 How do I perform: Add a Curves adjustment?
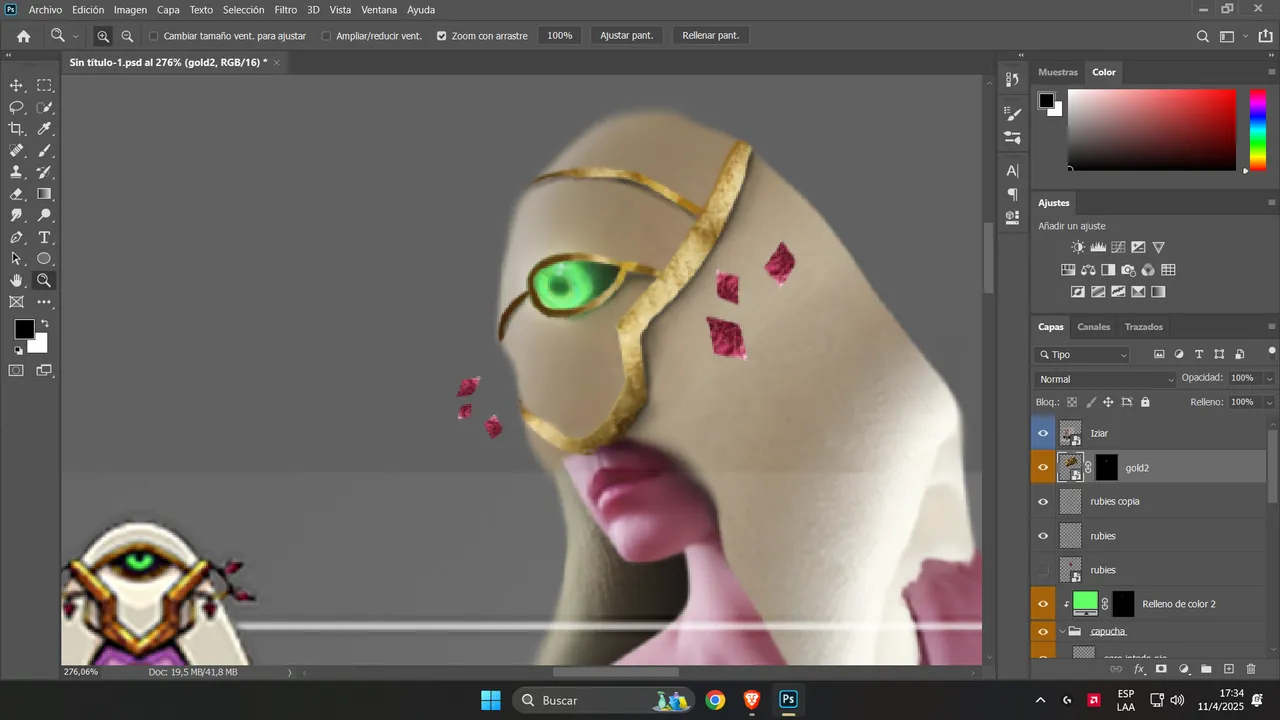tap(1118, 247)
